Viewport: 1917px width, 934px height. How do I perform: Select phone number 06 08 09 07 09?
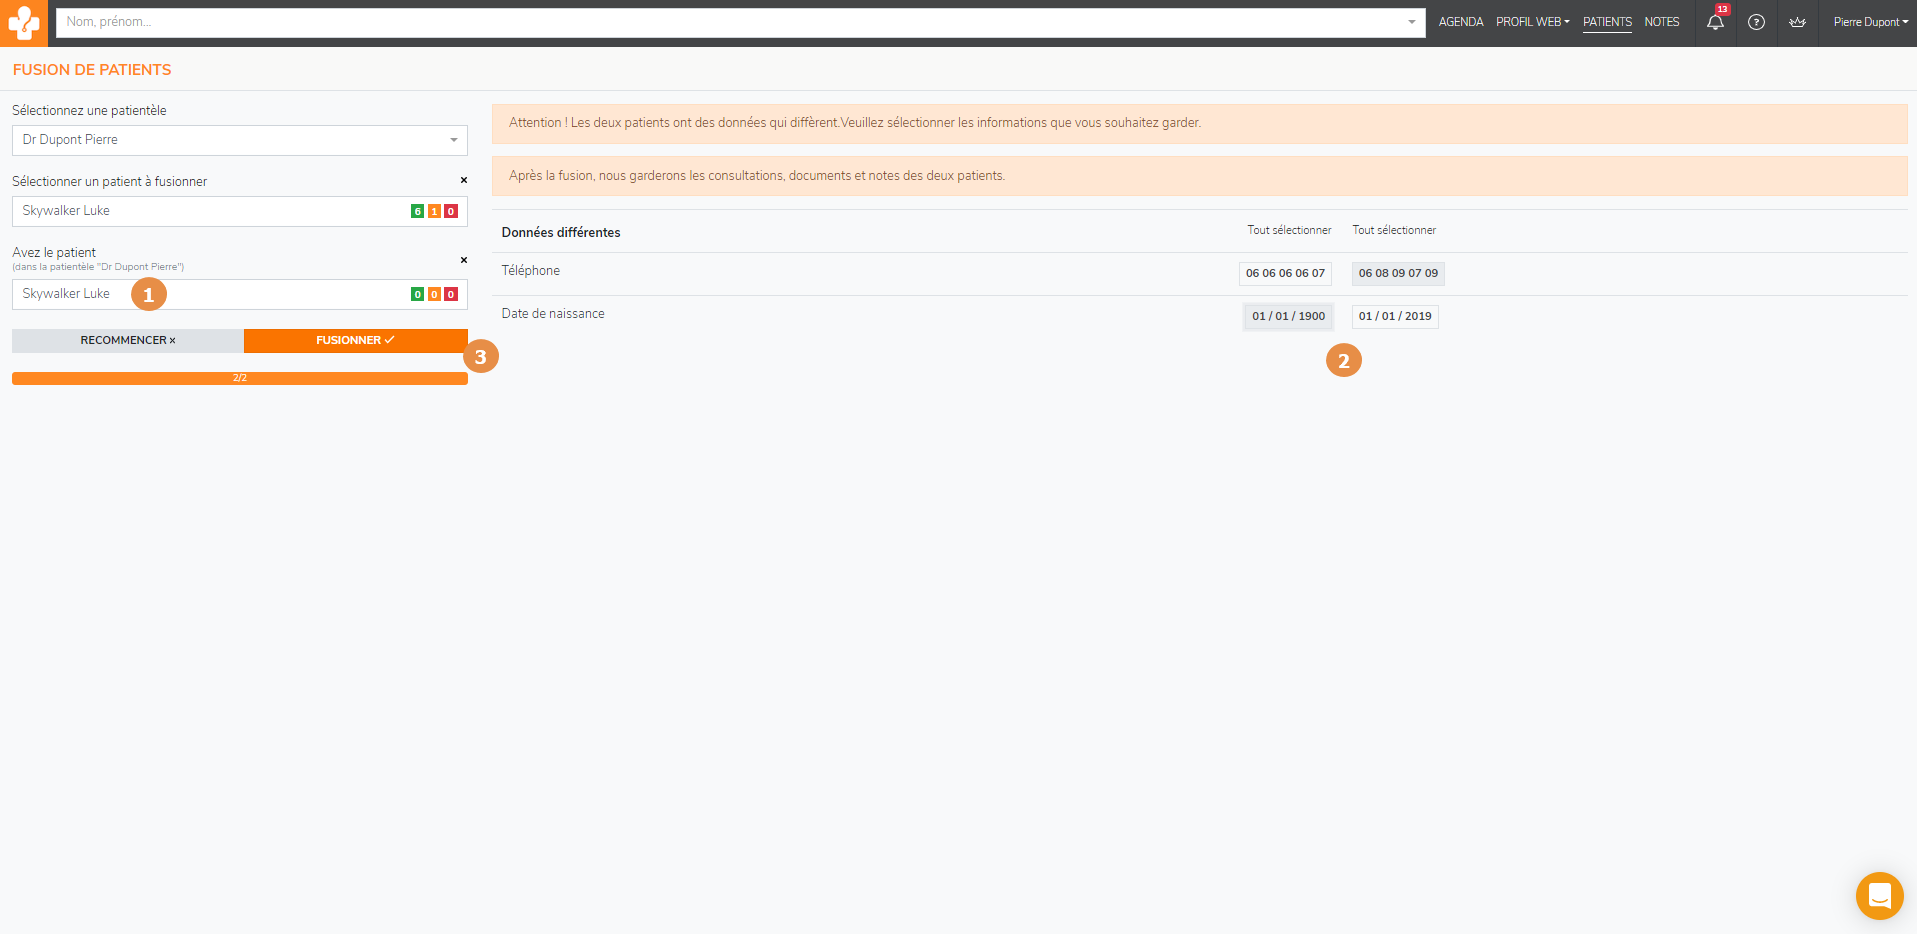pyautogui.click(x=1397, y=273)
